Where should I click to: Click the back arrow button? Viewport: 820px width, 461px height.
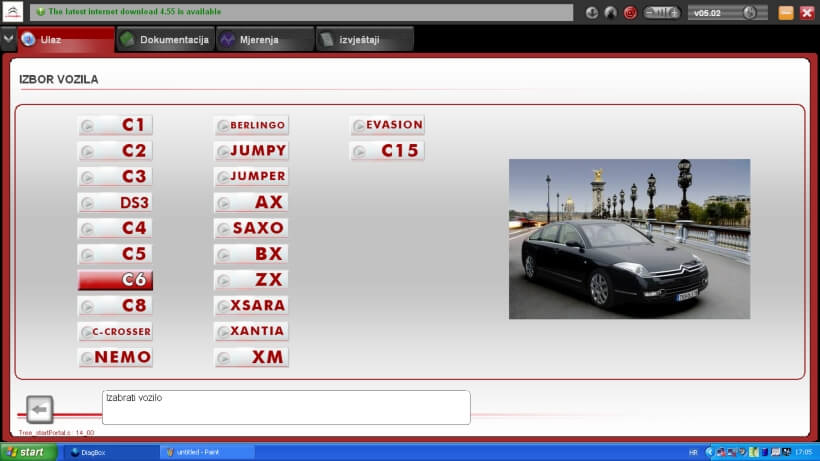click(x=40, y=410)
